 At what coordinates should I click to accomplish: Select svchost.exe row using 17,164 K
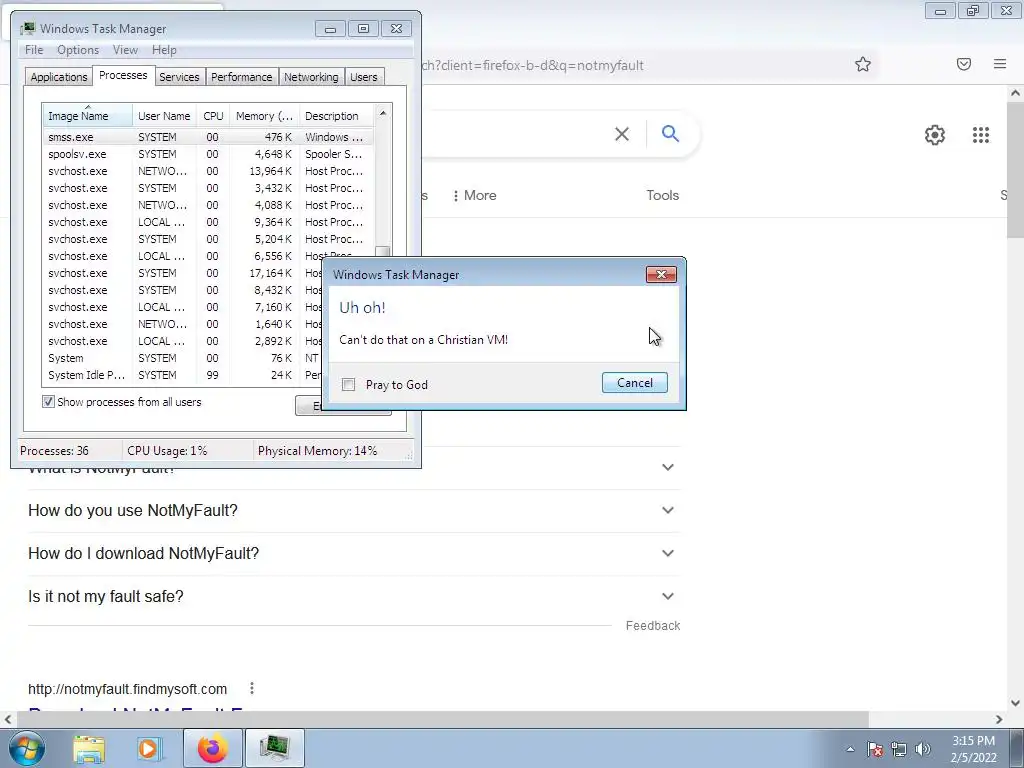coord(182,273)
